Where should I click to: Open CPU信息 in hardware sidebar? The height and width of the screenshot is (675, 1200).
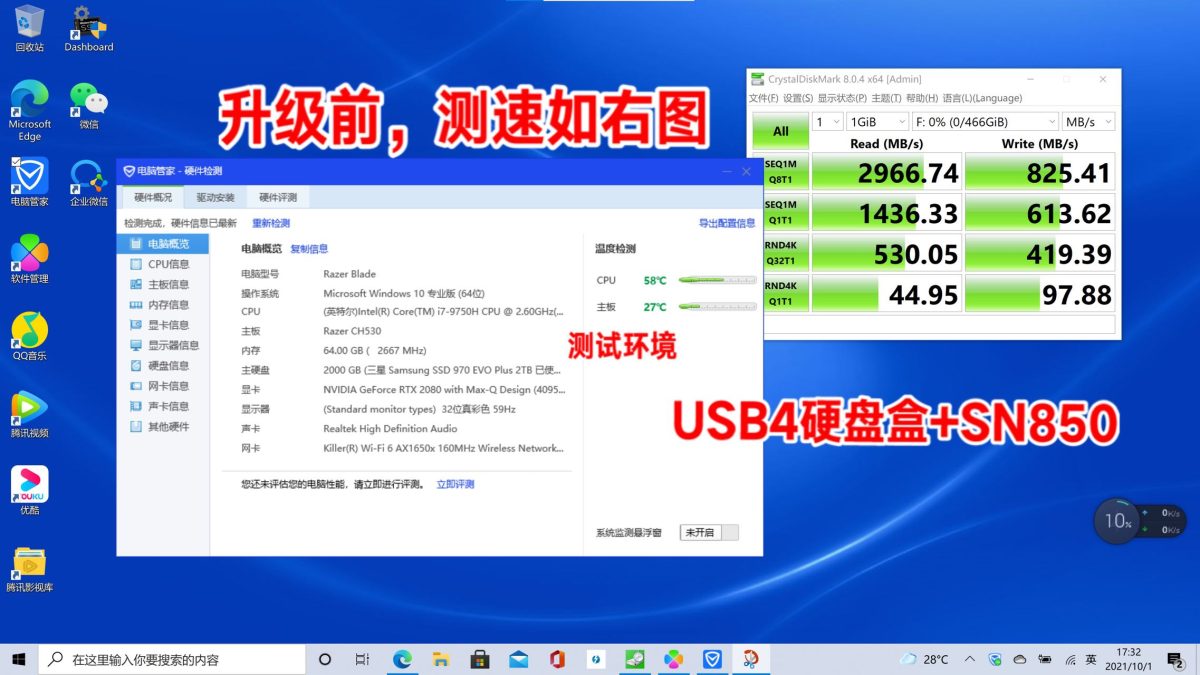point(166,264)
